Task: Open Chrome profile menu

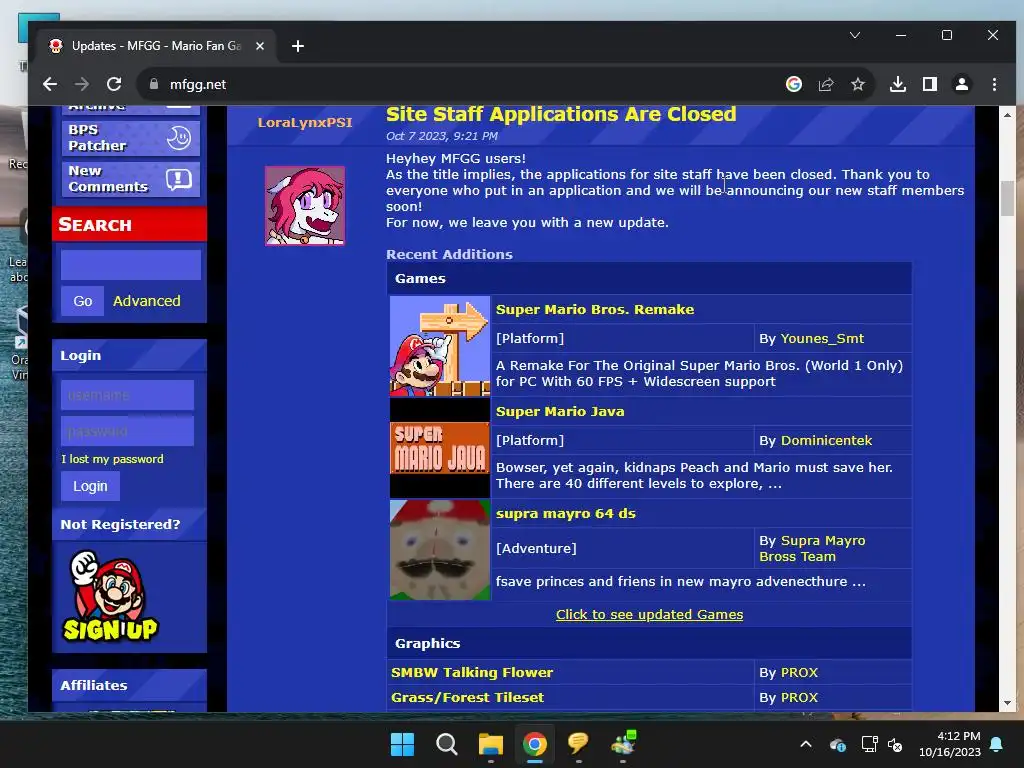Action: coord(962,84)
